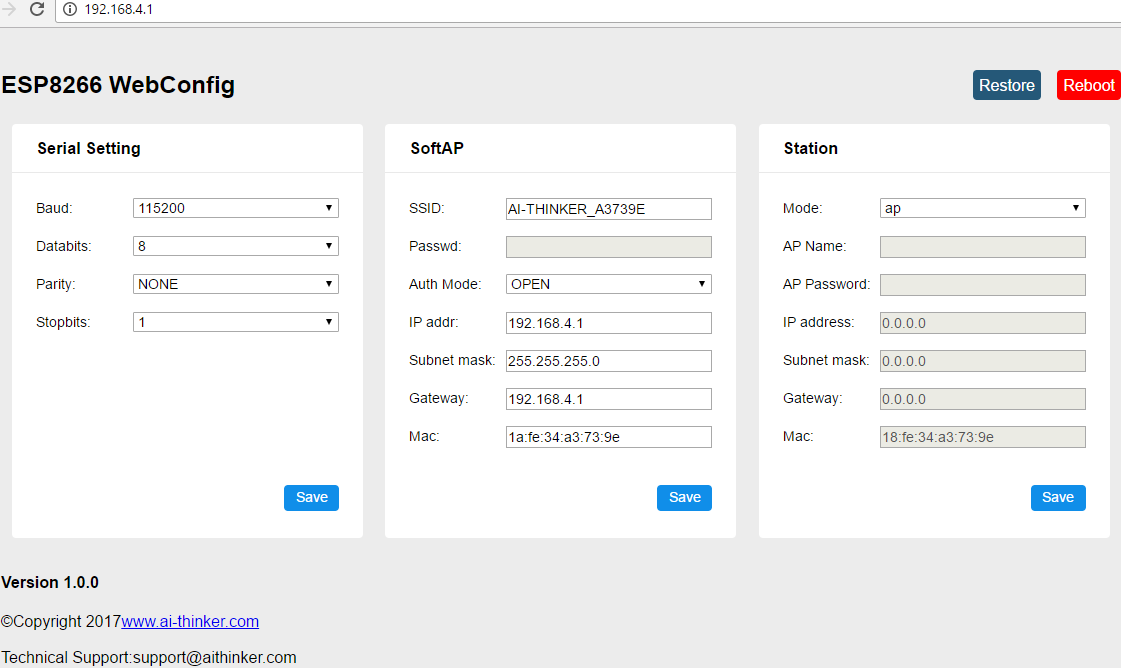Click the Station Mac field
The height and width of the screenshot is (668, 1121).
point(983,436)
